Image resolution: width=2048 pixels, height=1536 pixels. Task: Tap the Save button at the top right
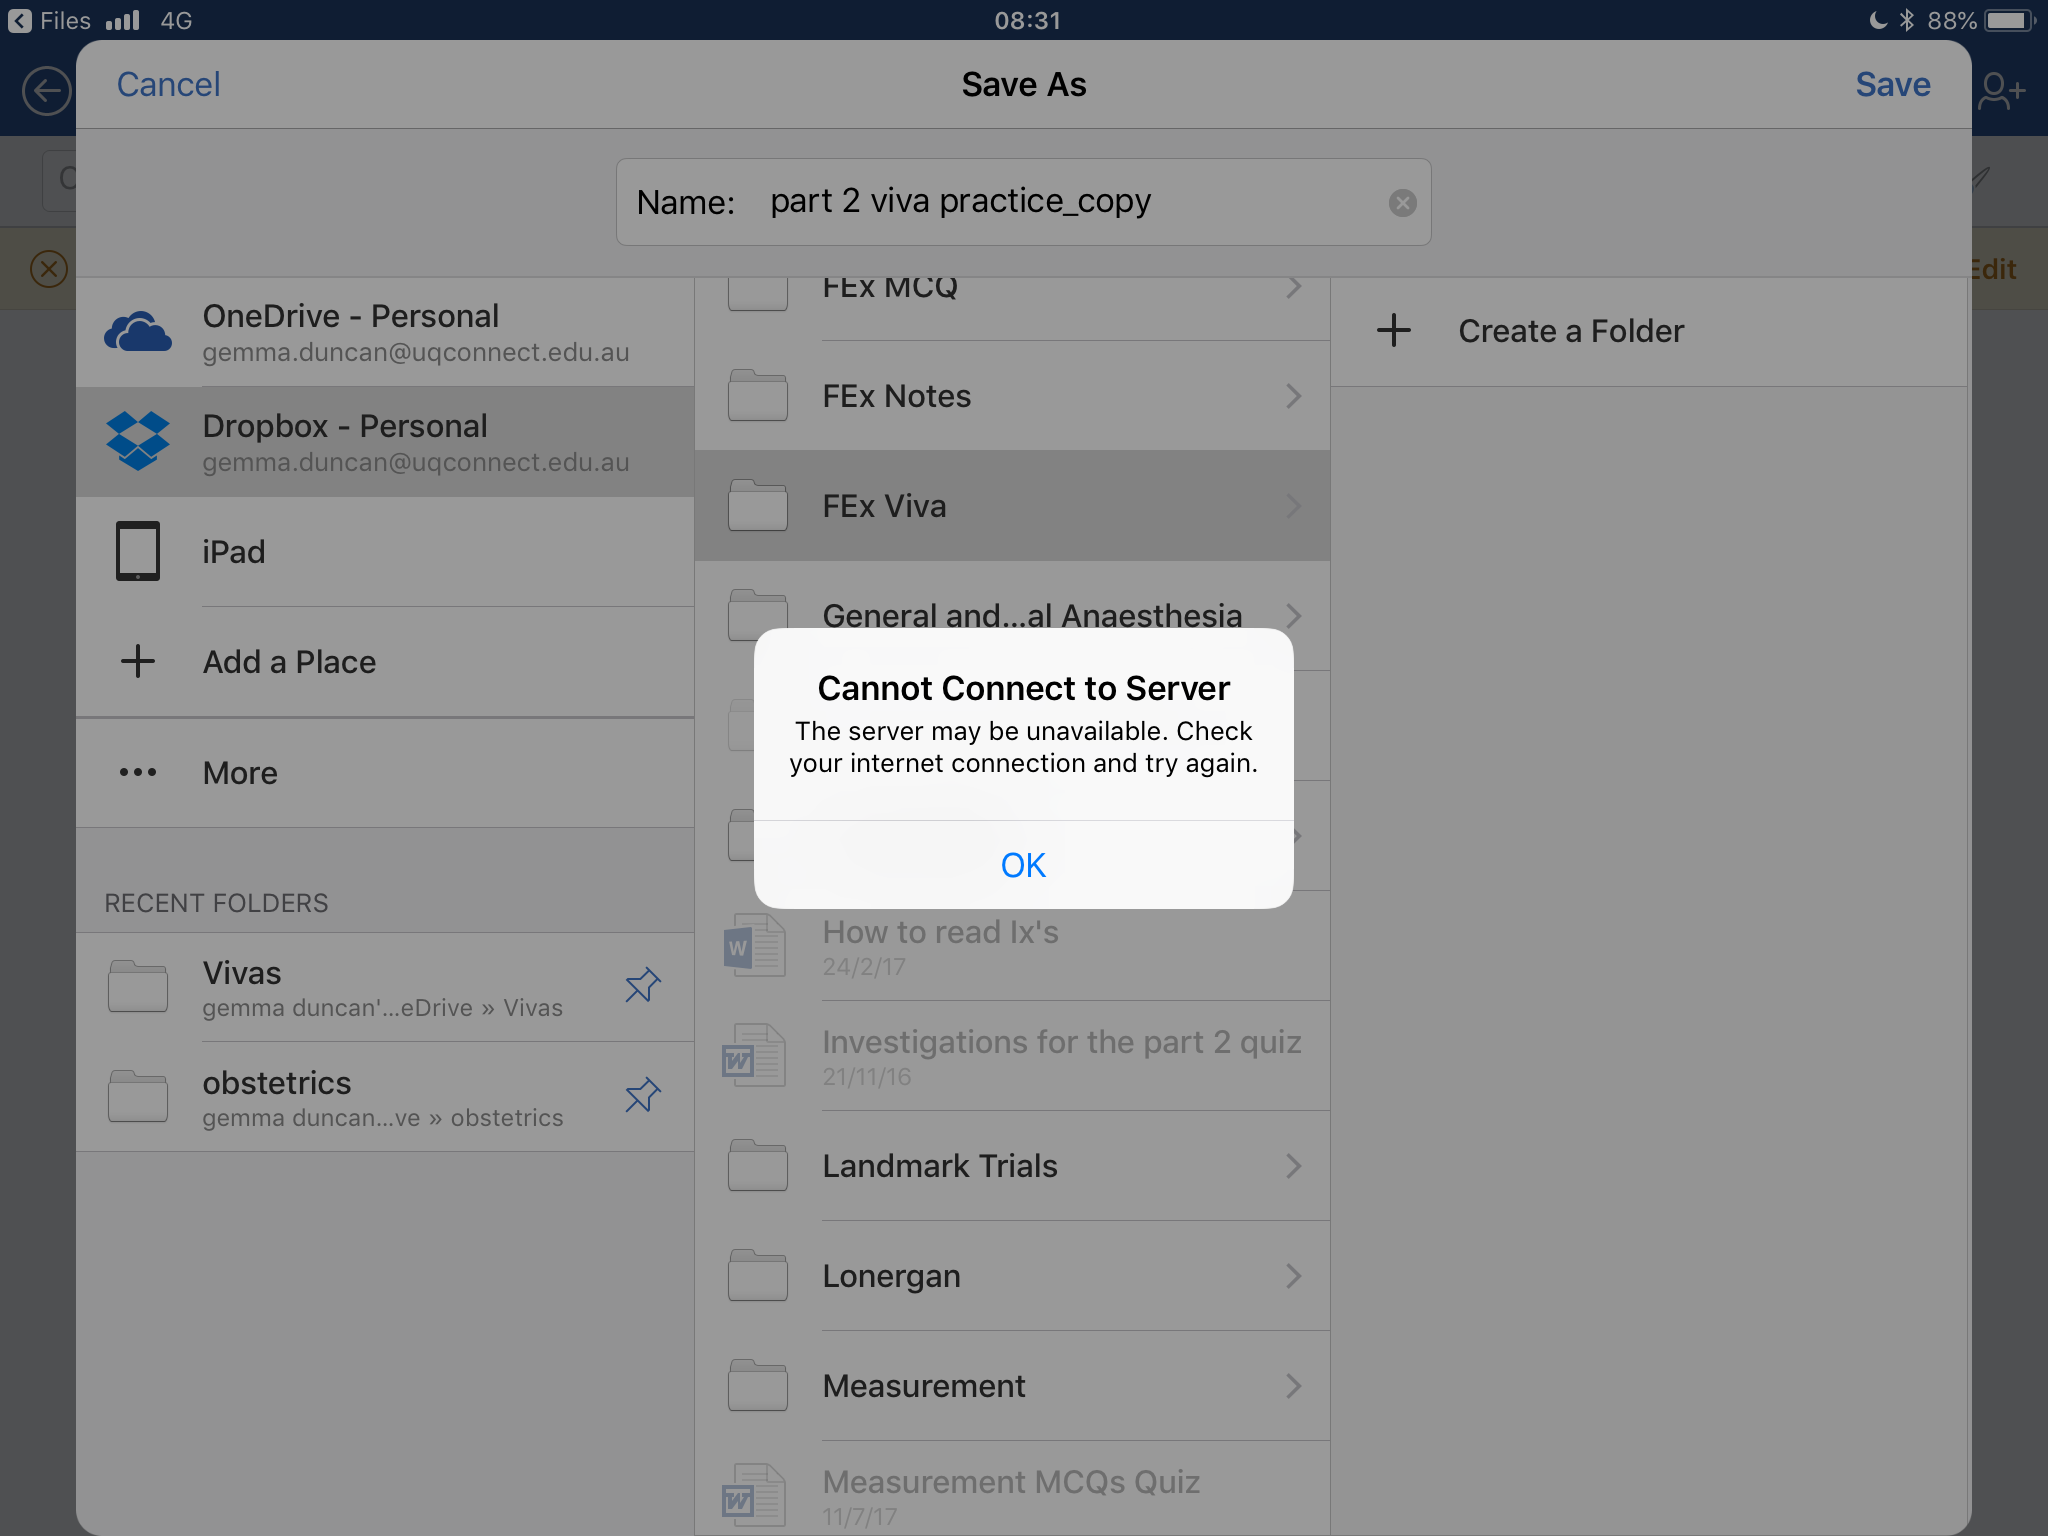coord(1892,85)
